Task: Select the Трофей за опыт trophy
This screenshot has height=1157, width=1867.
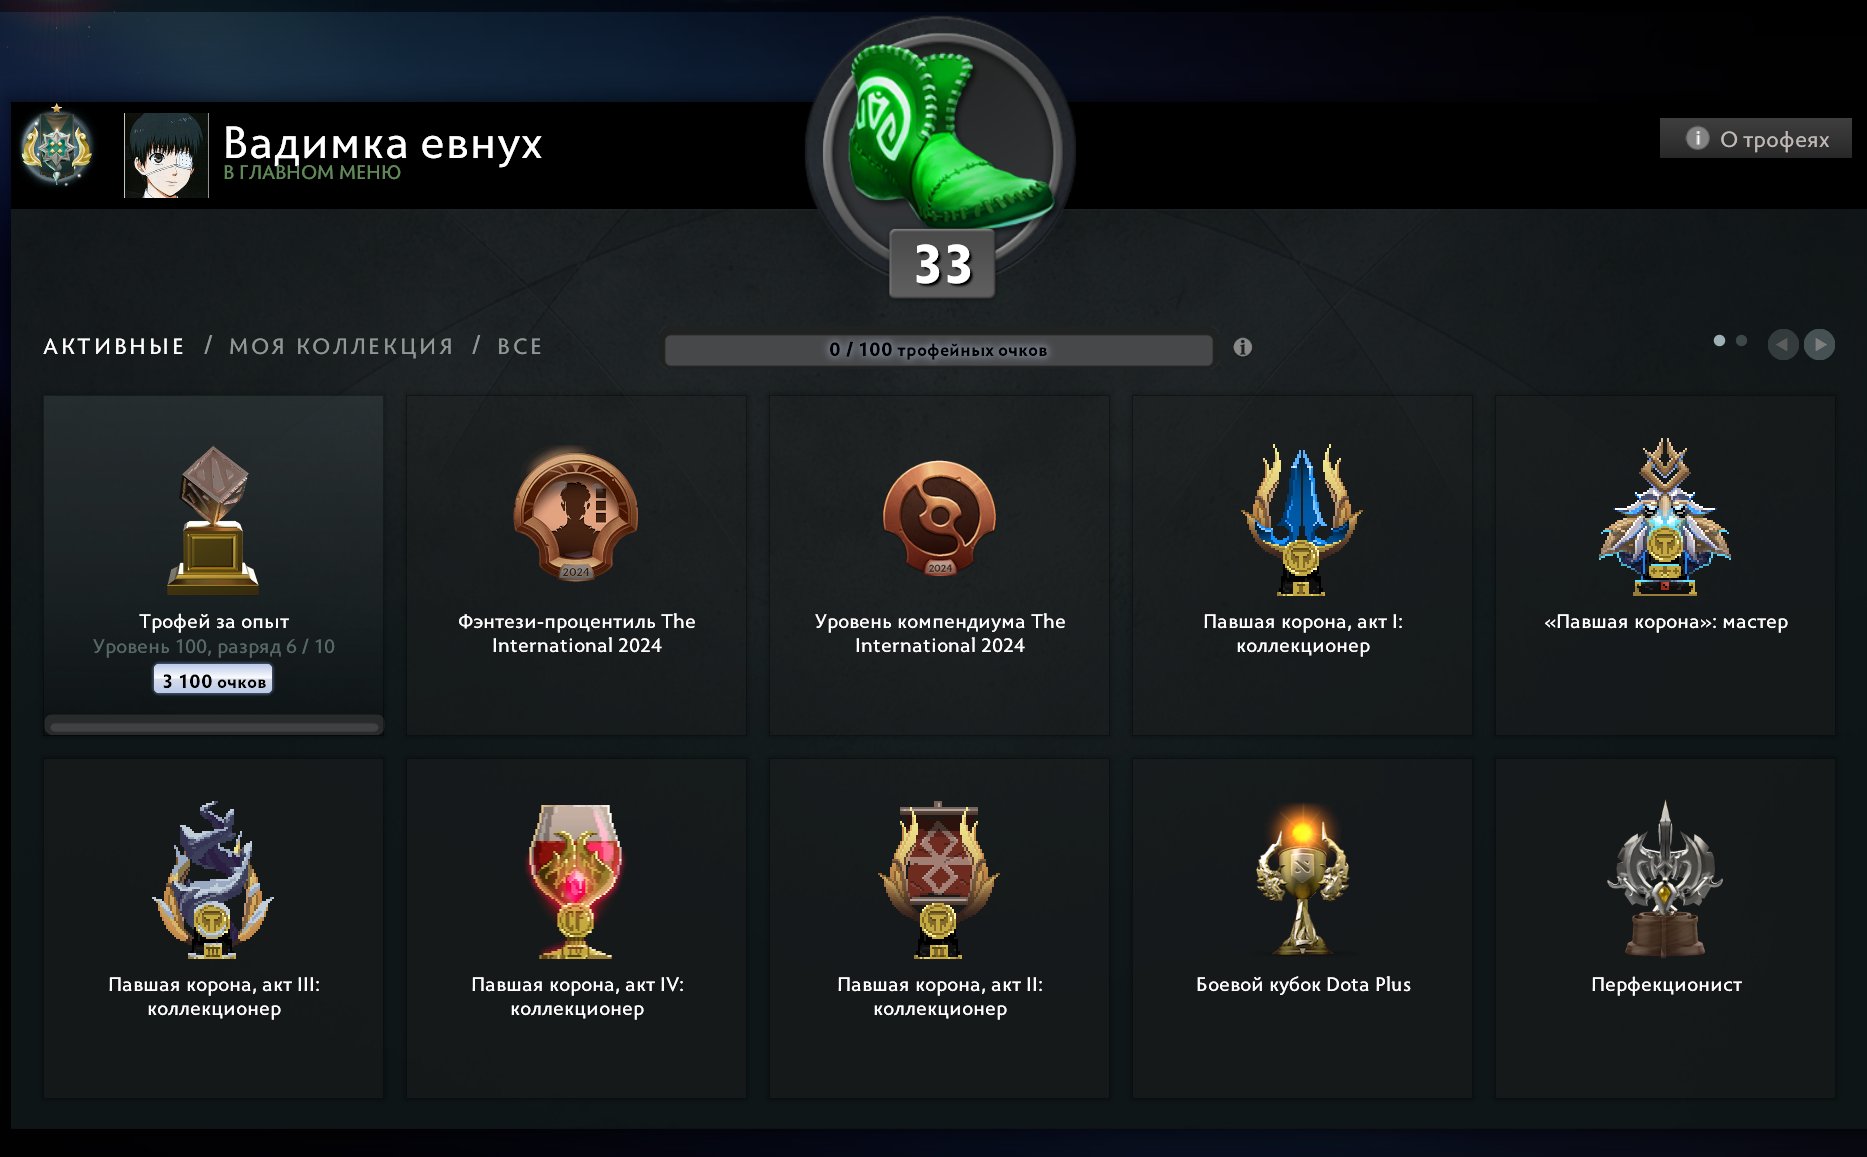Action: [x=213, y=565]
